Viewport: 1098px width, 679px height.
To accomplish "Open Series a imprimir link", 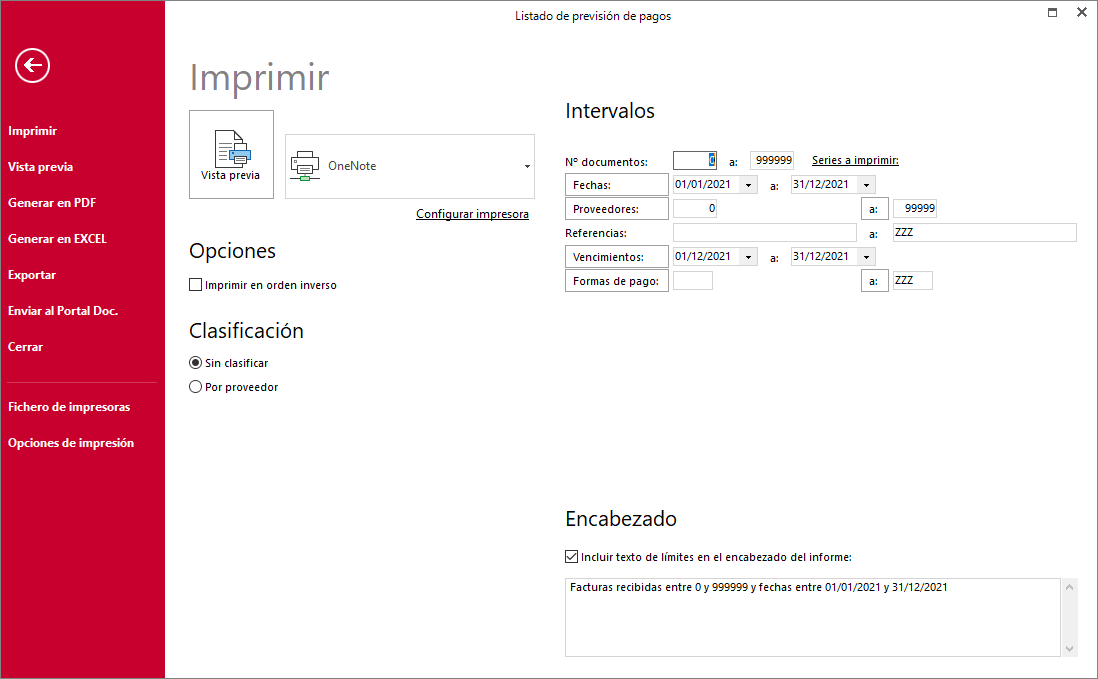I will 855,160.
